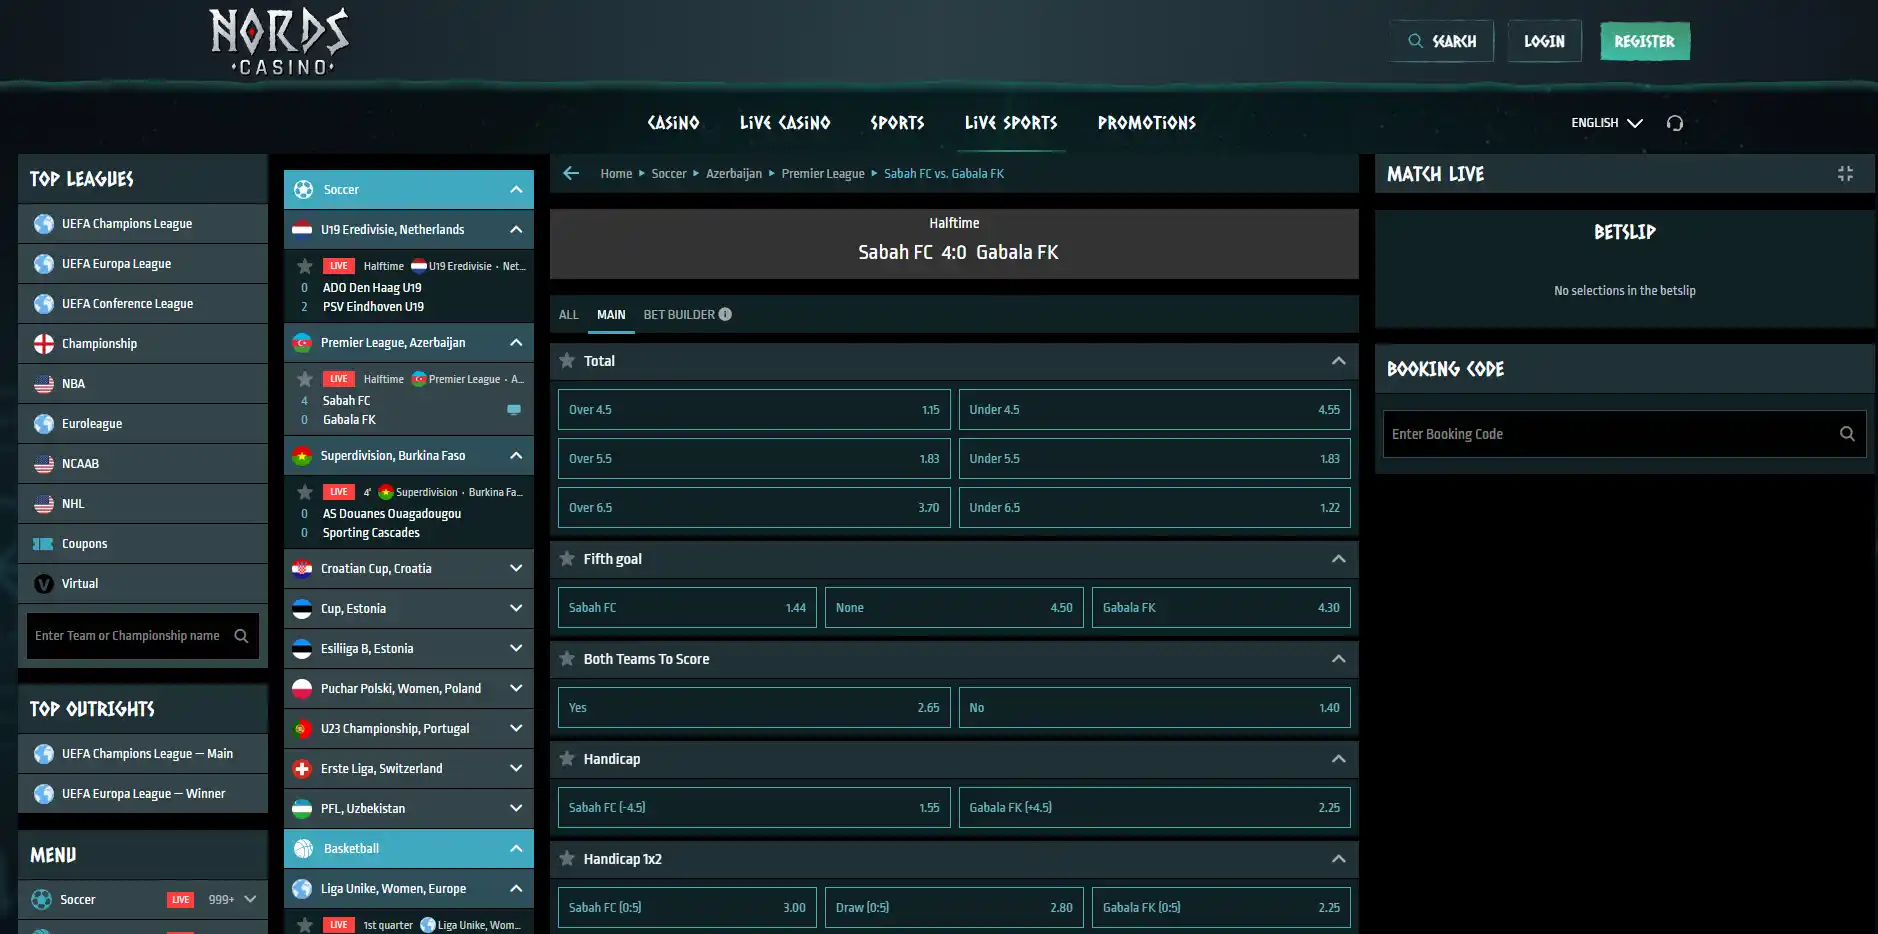Open the Live Casino nav item

tap(785, 123)
